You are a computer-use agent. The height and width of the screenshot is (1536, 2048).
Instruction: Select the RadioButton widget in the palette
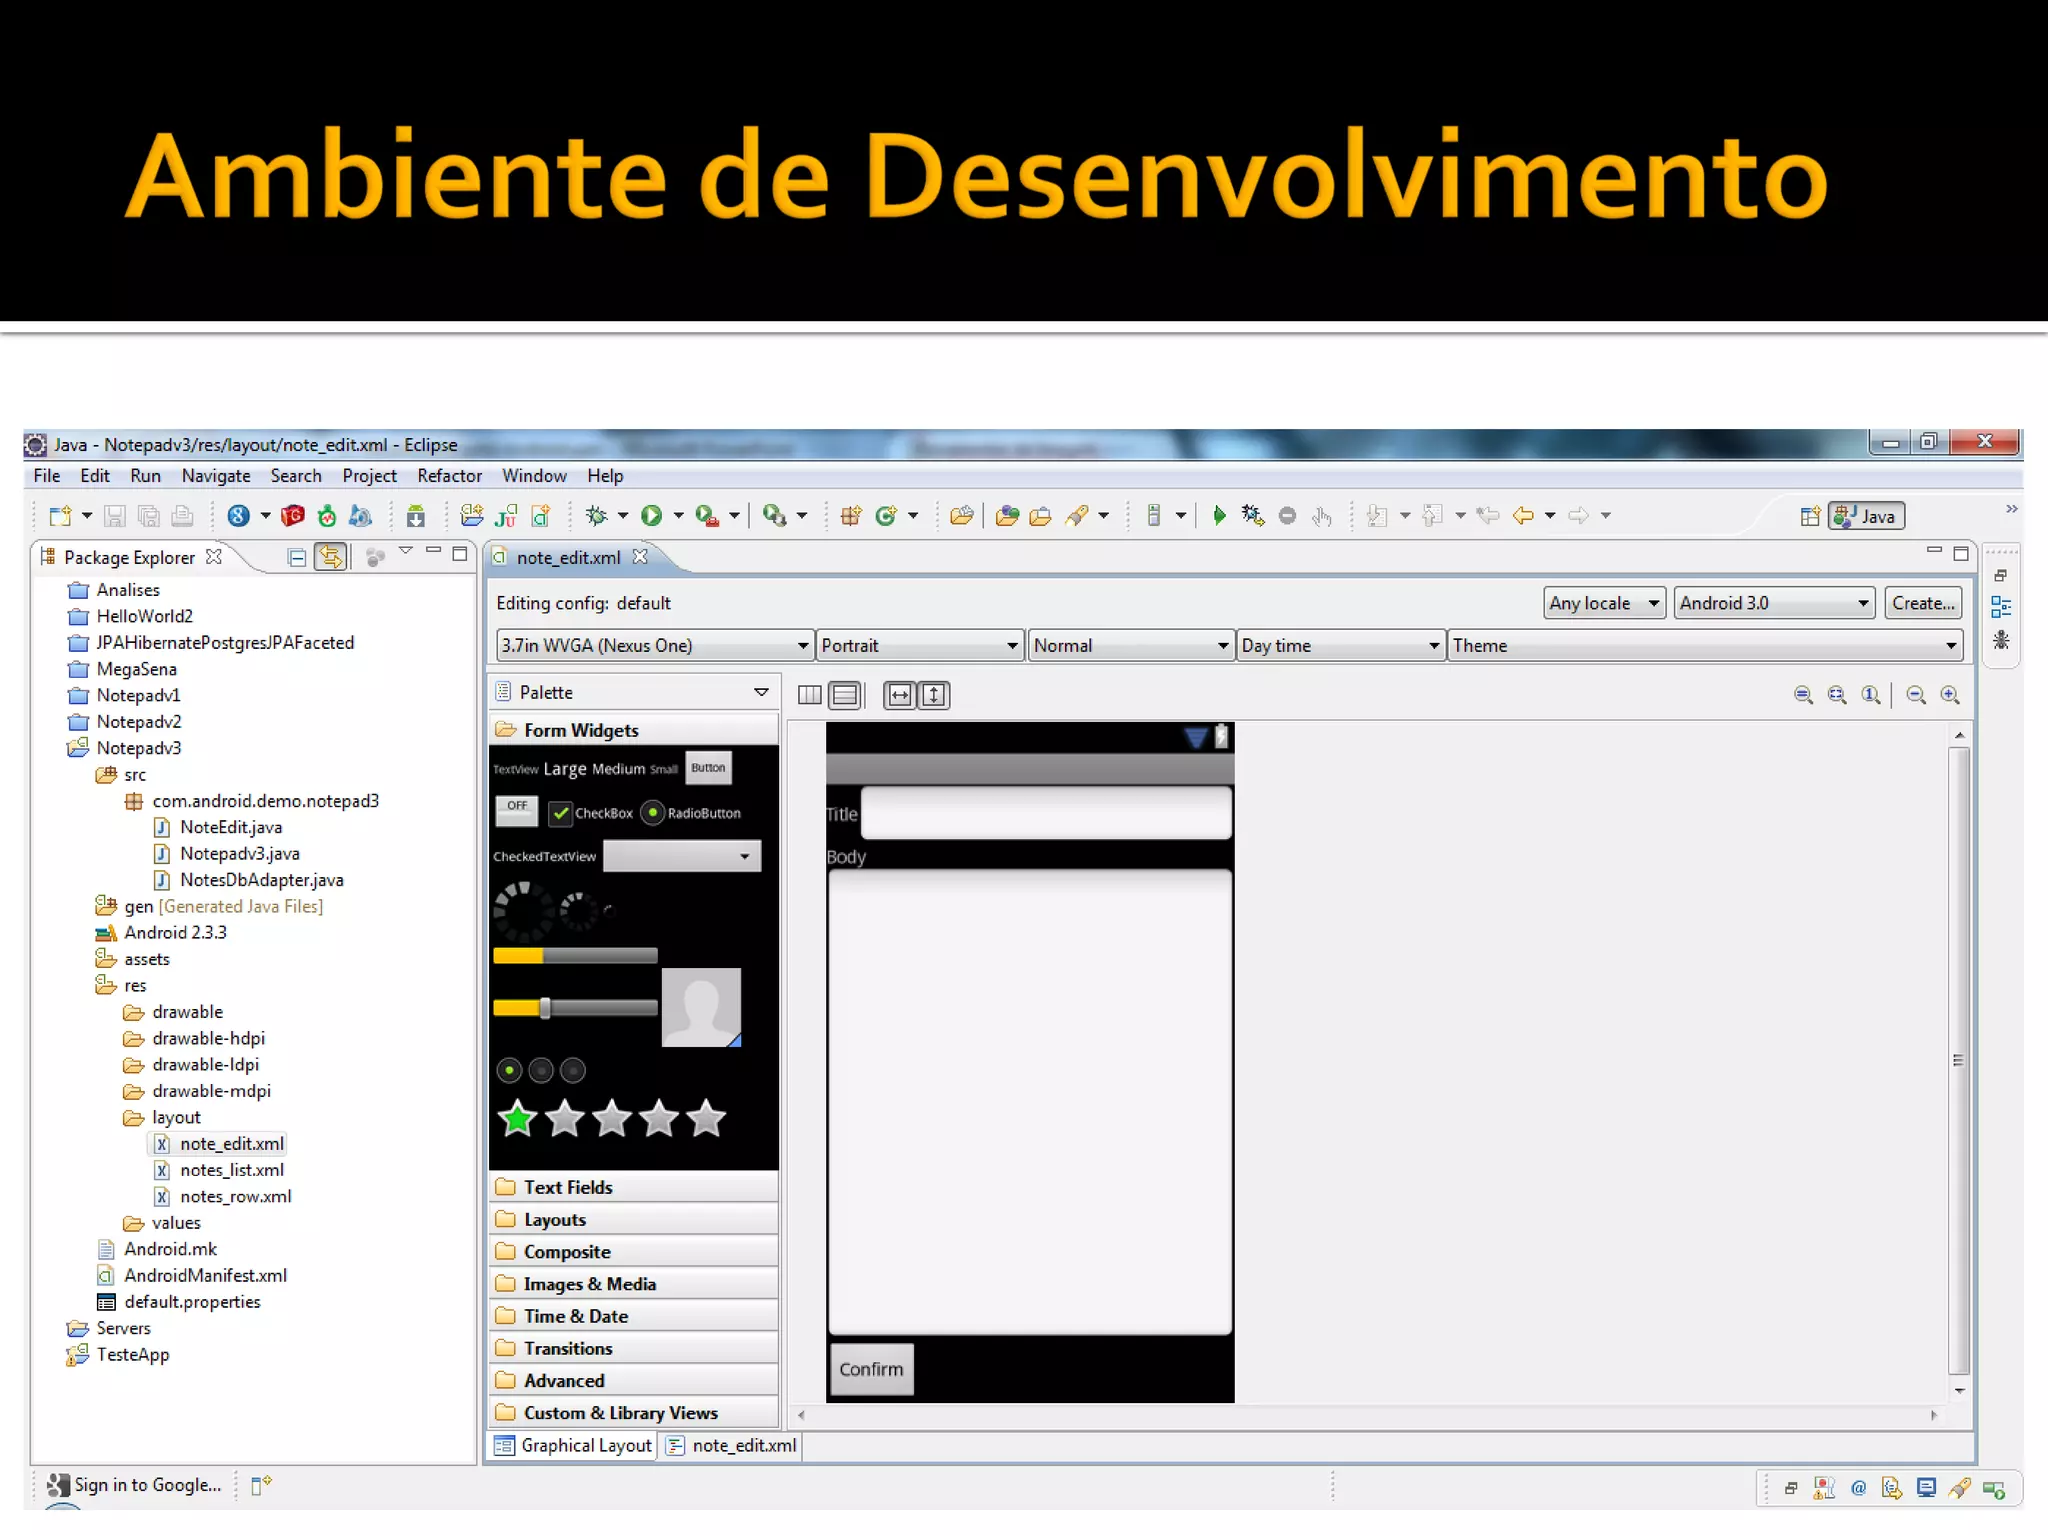click(x=653, y=813)
